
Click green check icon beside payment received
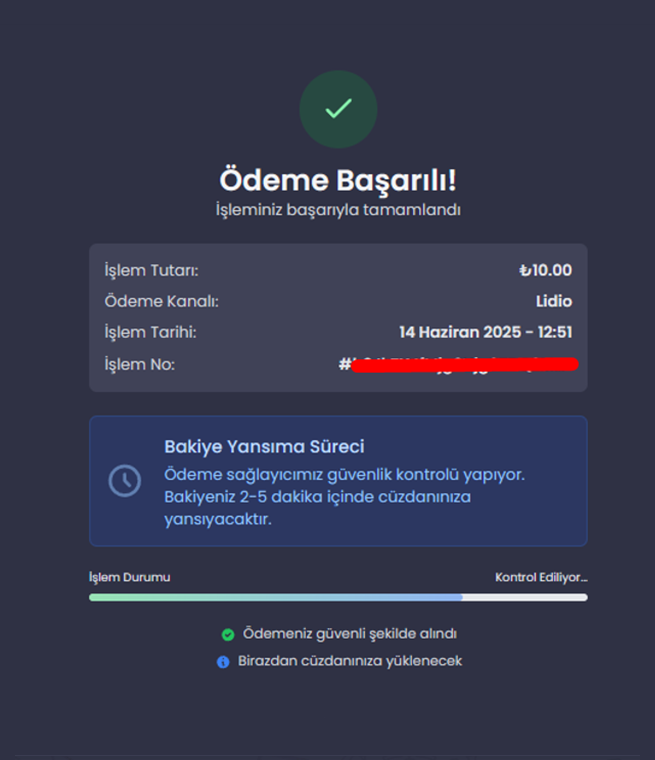click(x=228, y=634)
